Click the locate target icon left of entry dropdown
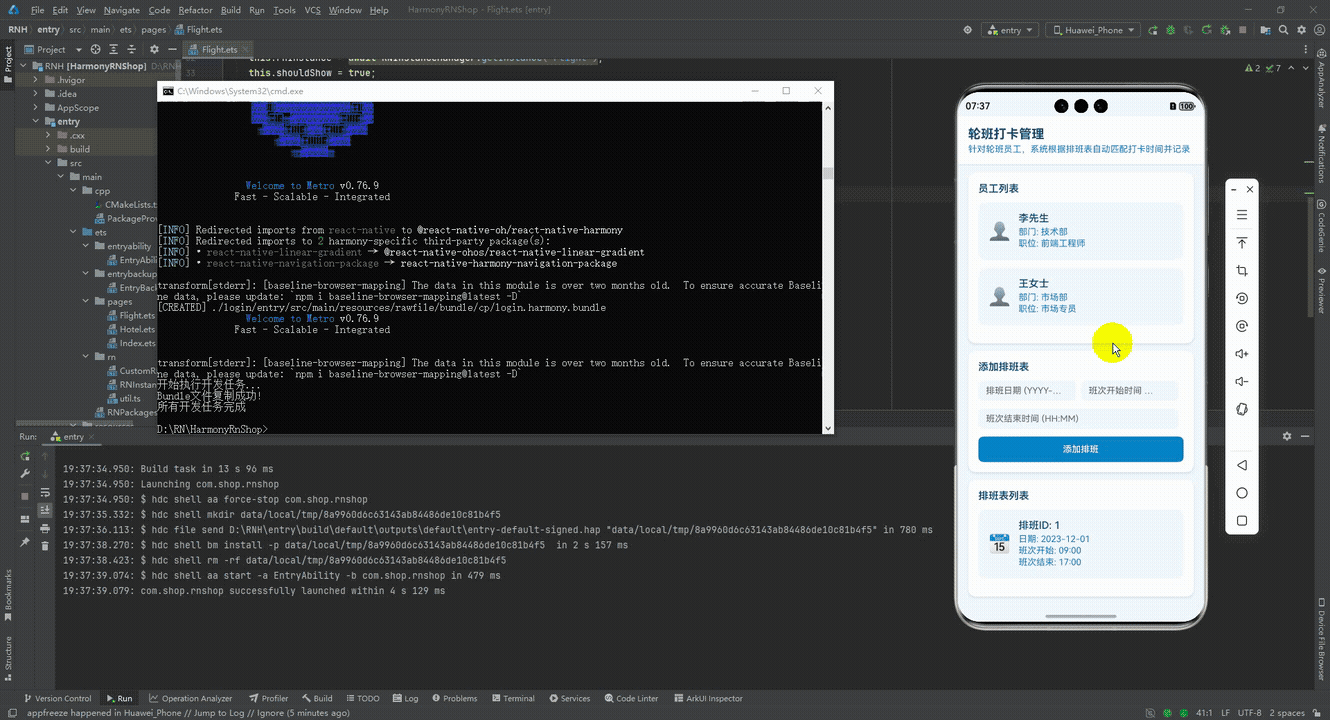1330x720 pixels. [967, 30]
